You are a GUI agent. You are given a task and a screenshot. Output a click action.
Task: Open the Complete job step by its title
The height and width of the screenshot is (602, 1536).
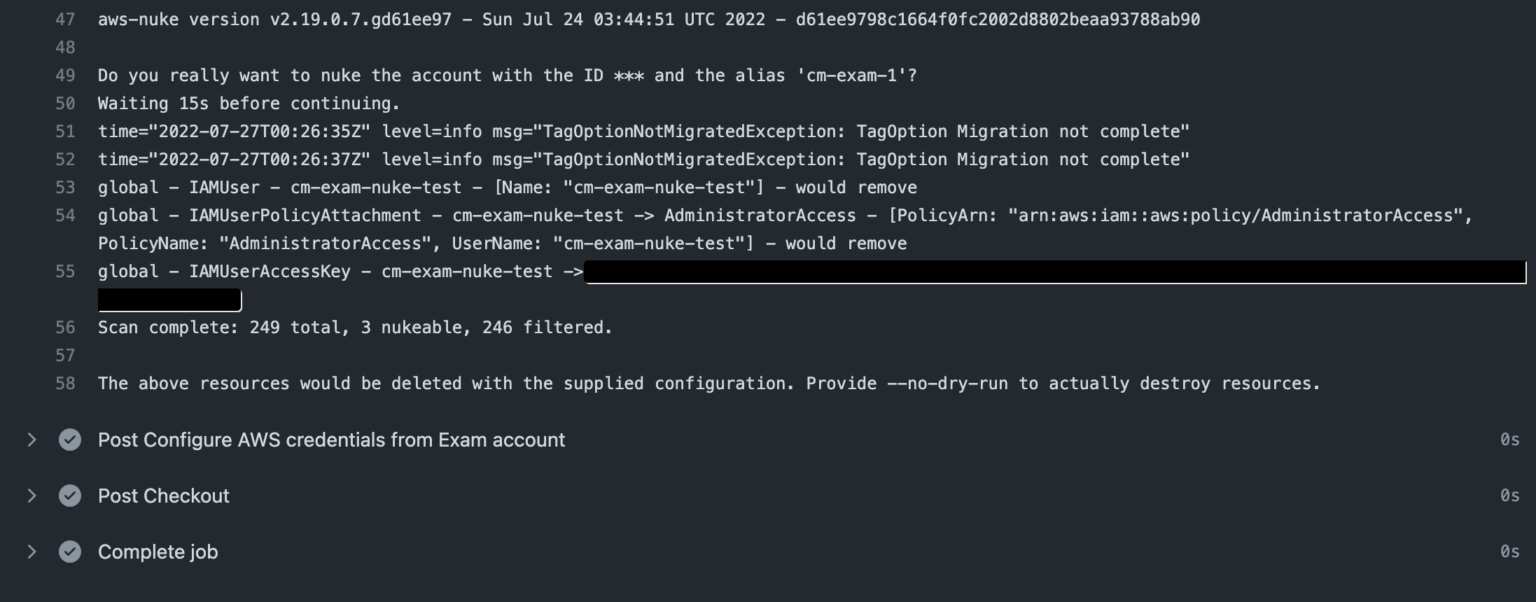[157, 551]
